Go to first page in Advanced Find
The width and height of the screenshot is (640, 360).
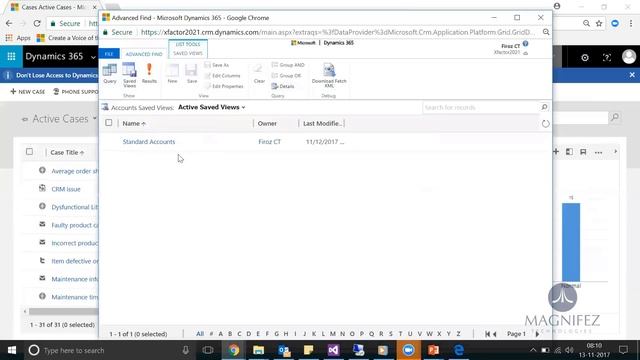(487, 334)
